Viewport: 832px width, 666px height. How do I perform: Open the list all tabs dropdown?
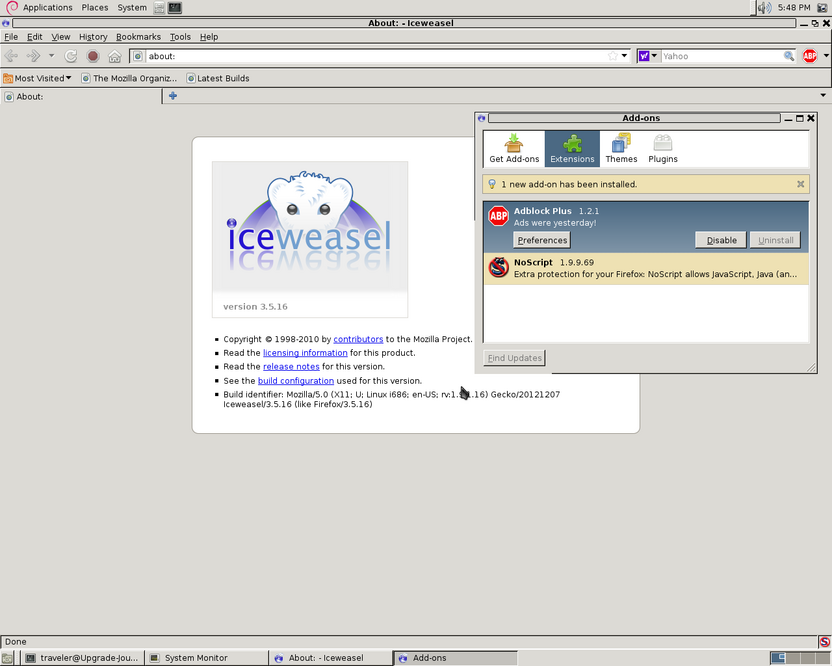tap(823, 96)
